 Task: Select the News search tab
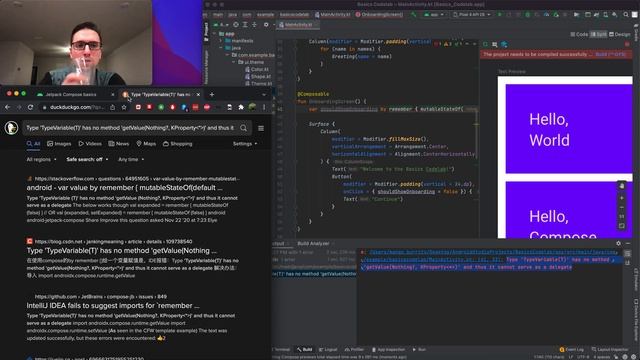click(x=118, y=144)
